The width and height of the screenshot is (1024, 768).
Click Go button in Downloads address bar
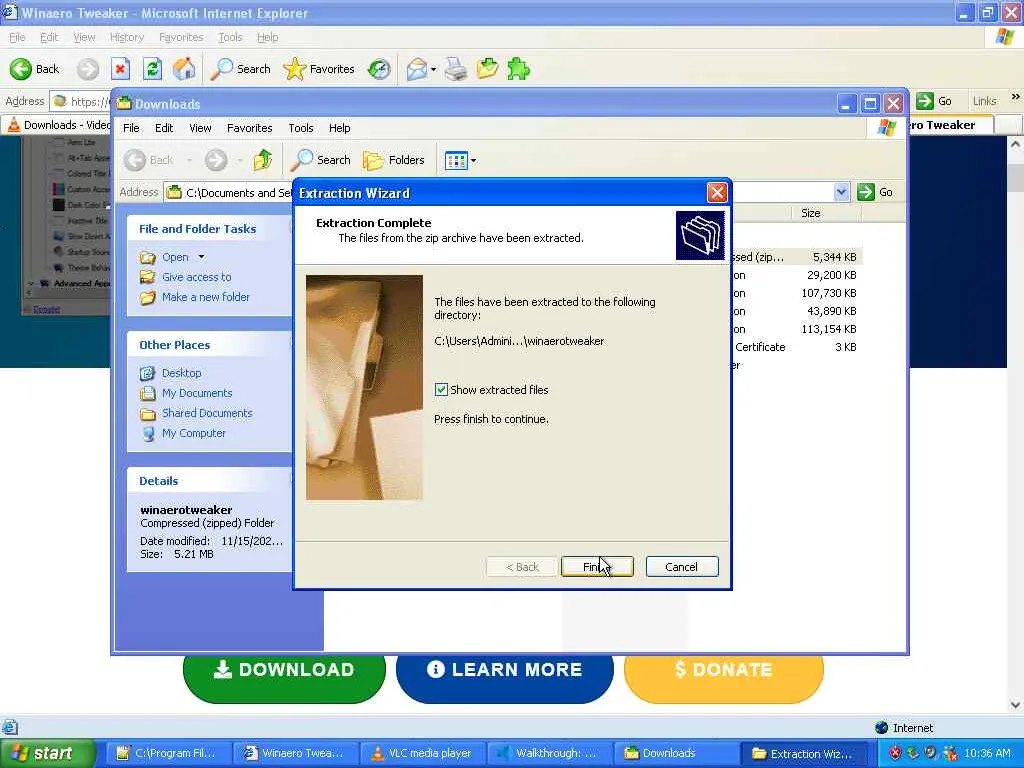point(876,192)
